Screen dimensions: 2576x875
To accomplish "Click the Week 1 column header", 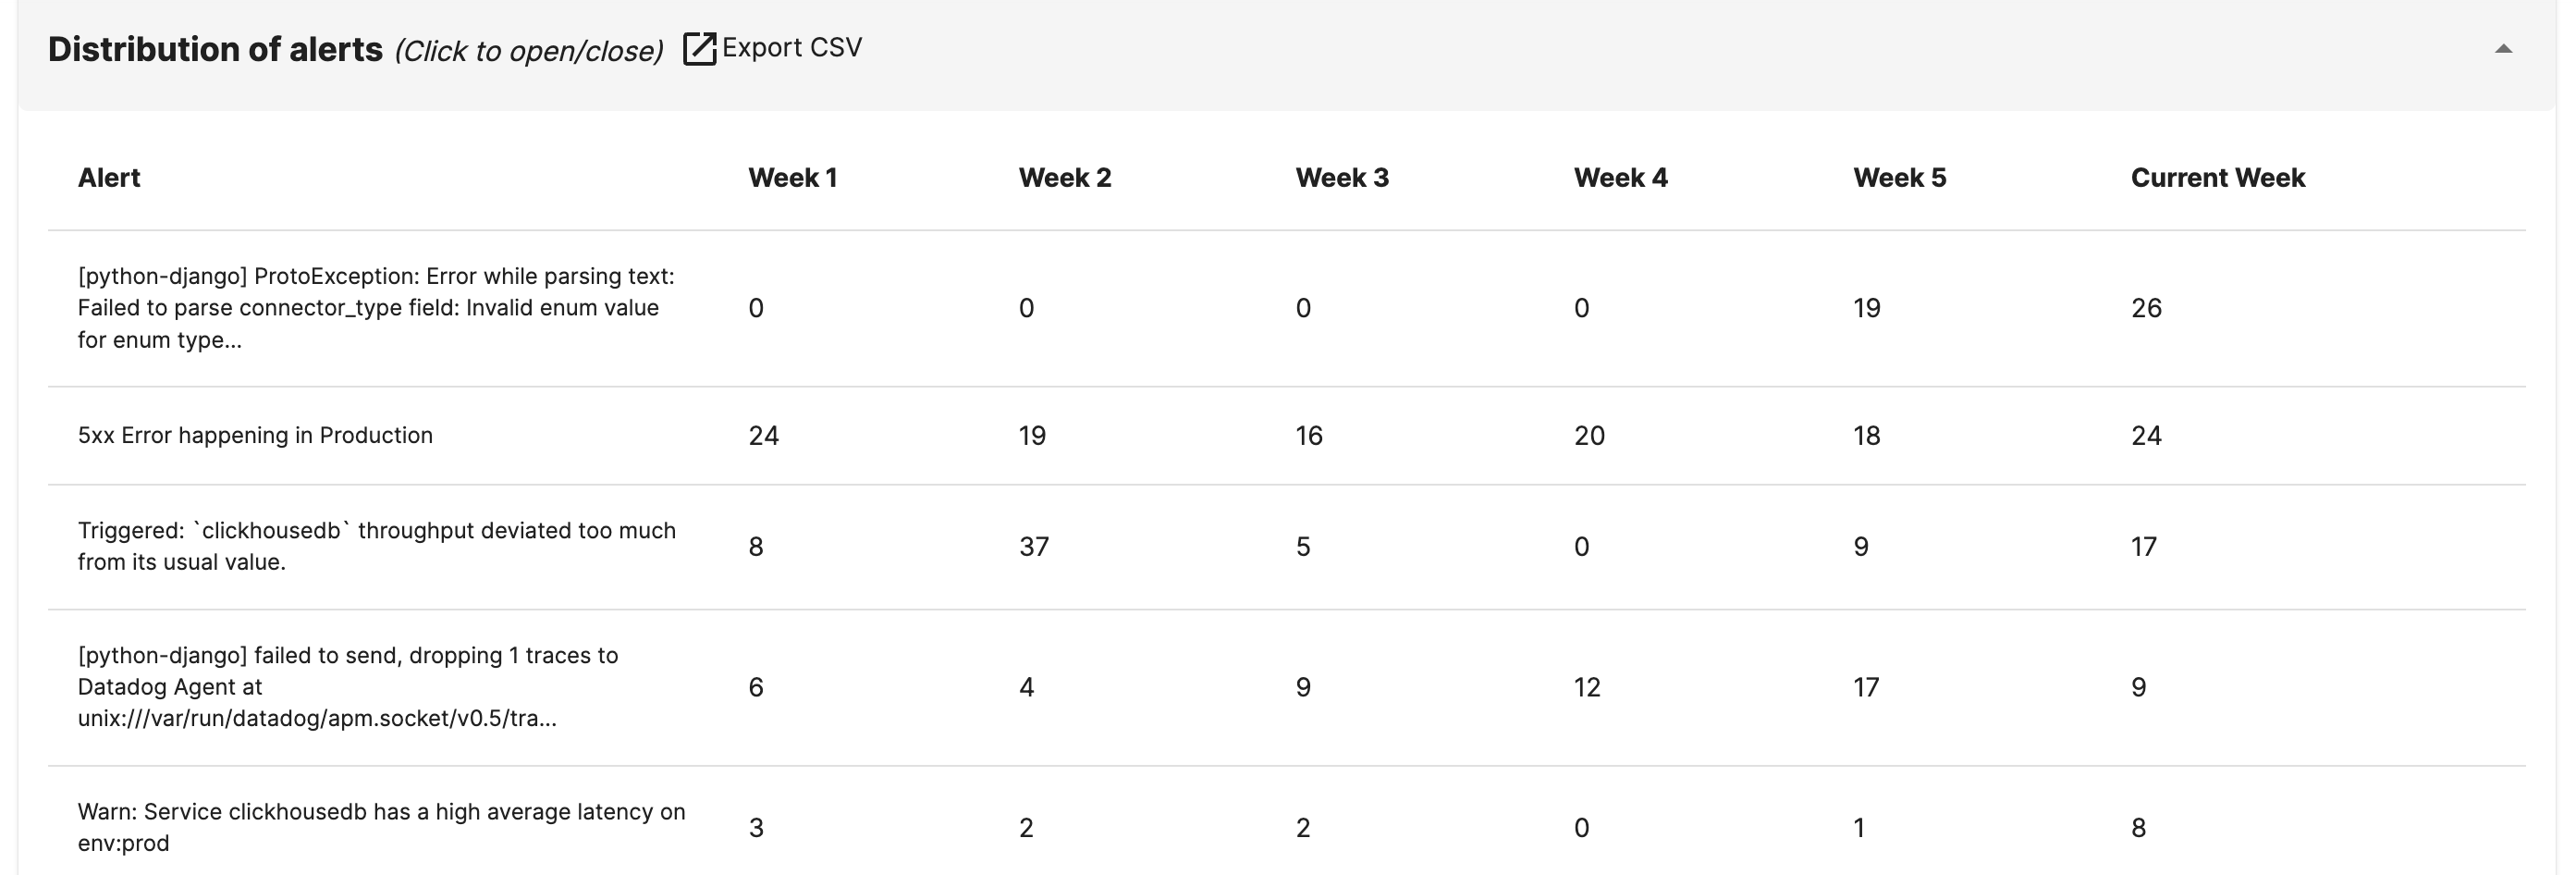I will [x=792, y=178].
